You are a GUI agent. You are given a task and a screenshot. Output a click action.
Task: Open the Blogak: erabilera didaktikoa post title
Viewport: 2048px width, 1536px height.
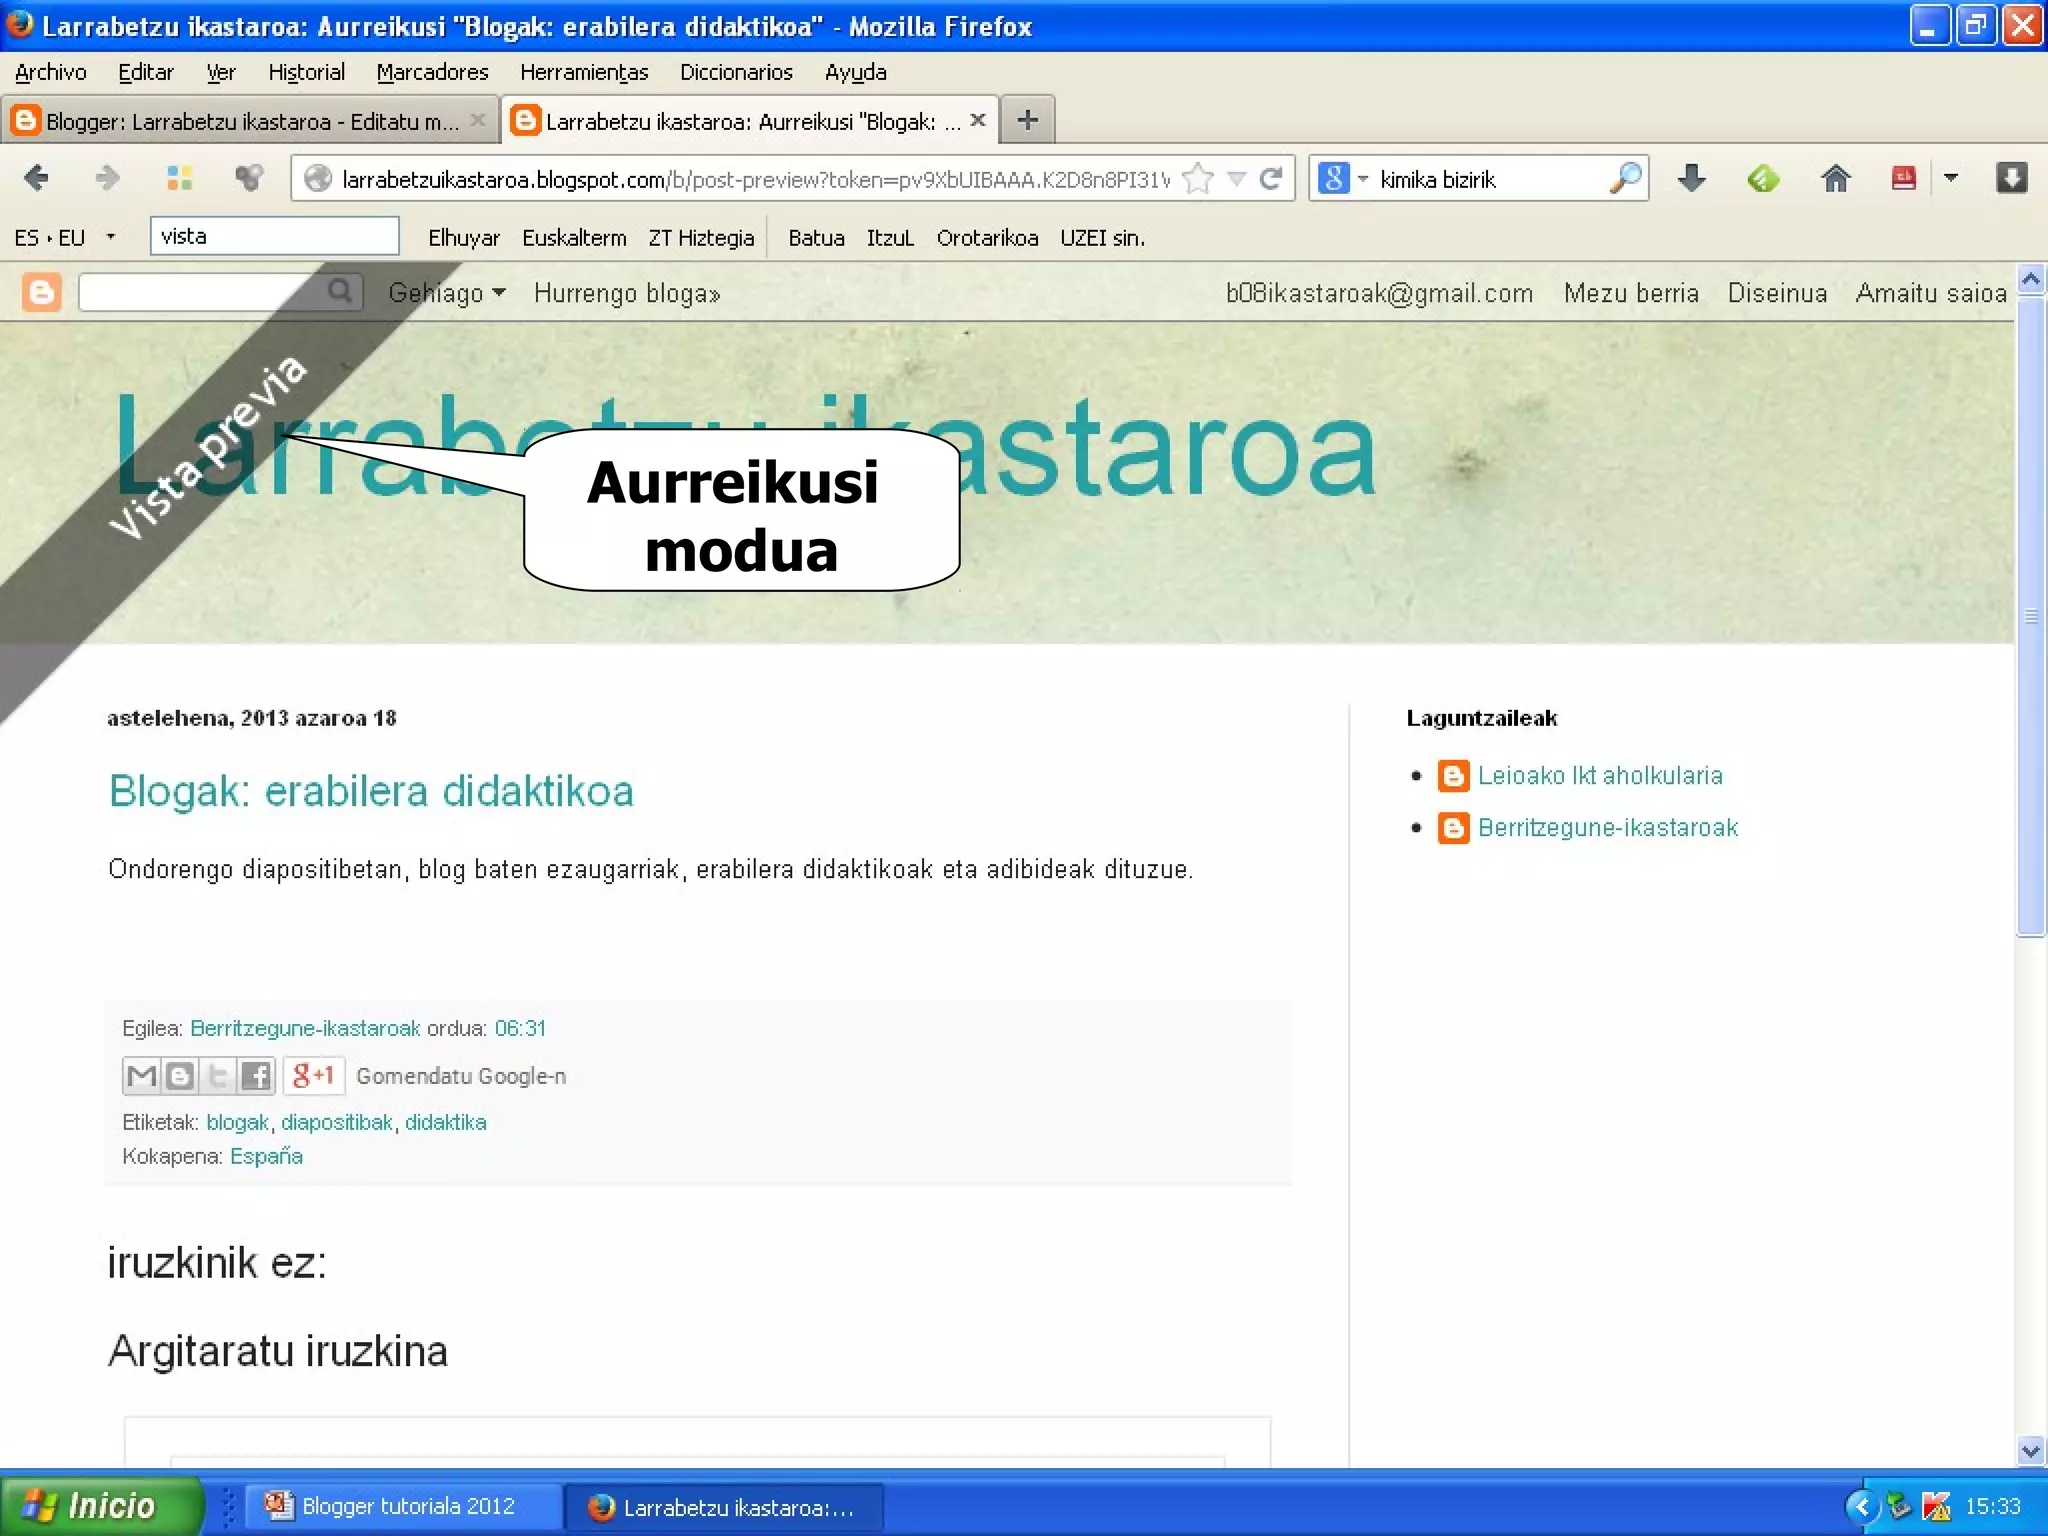click(x=371, y=791)
